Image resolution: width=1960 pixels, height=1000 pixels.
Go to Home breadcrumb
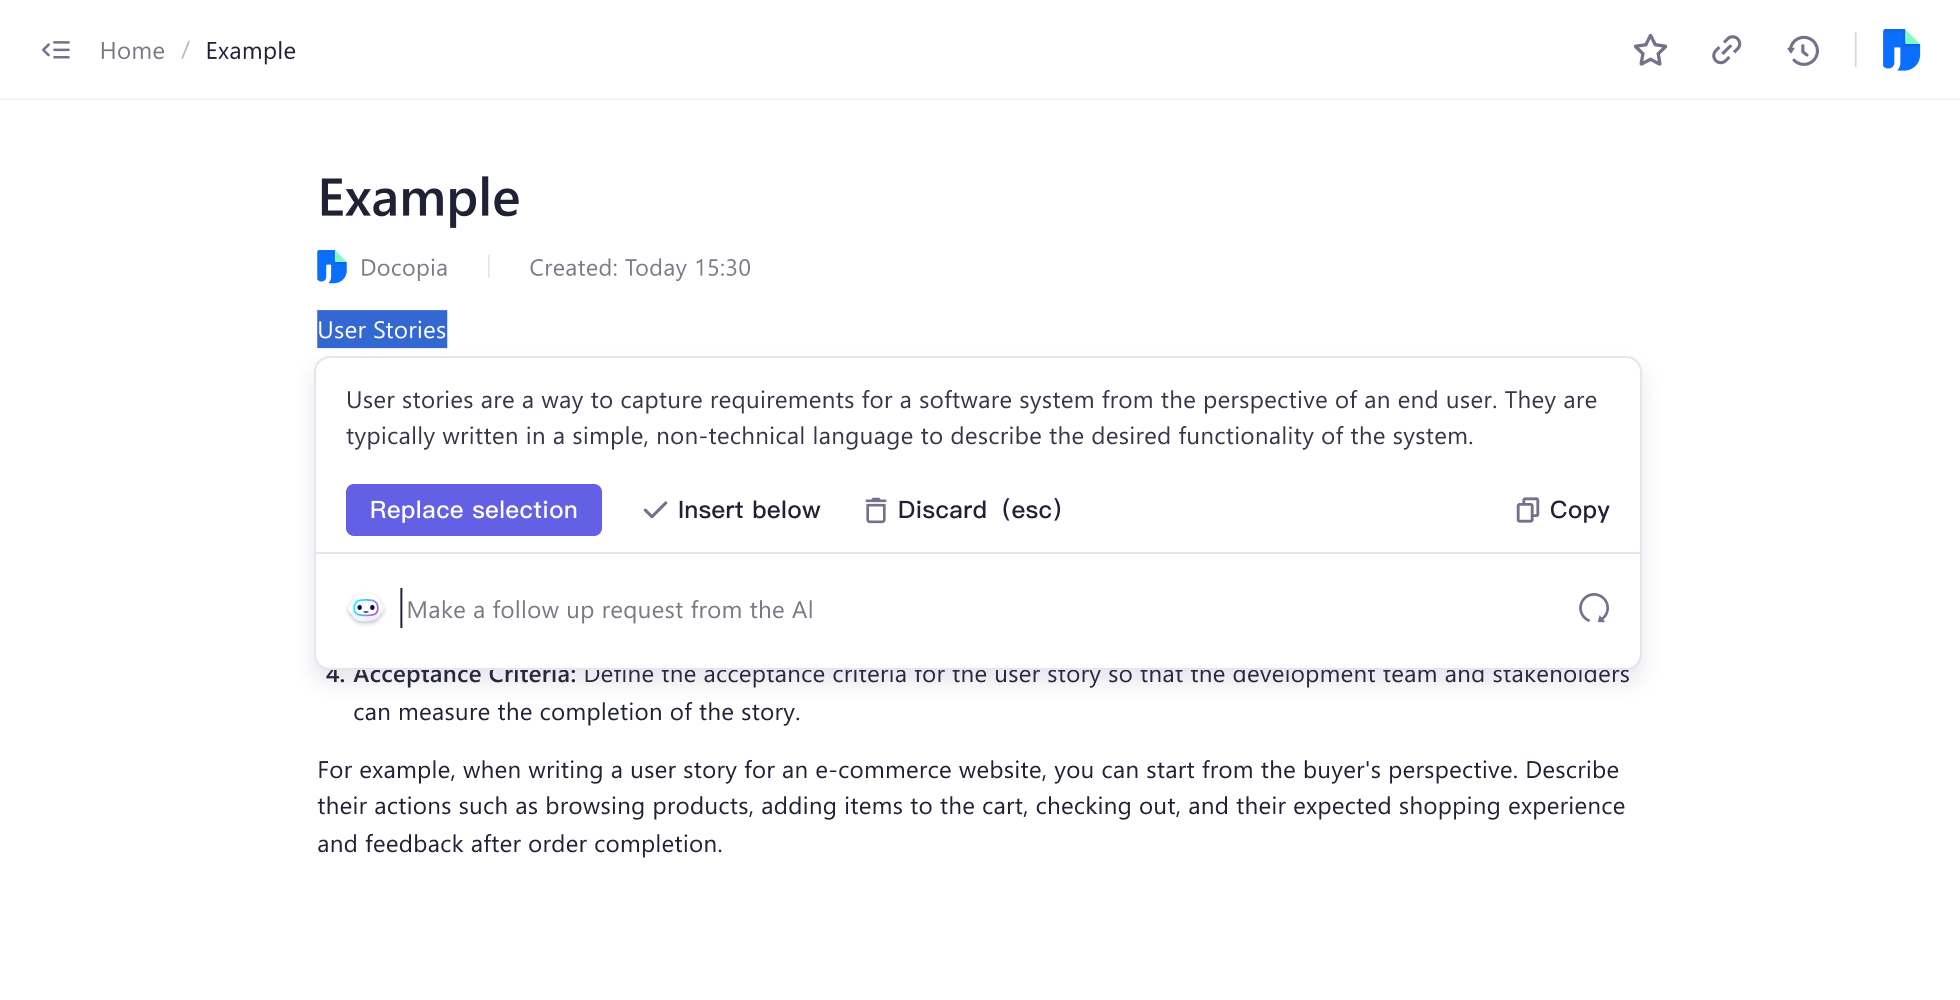click(x=132, y=51)
